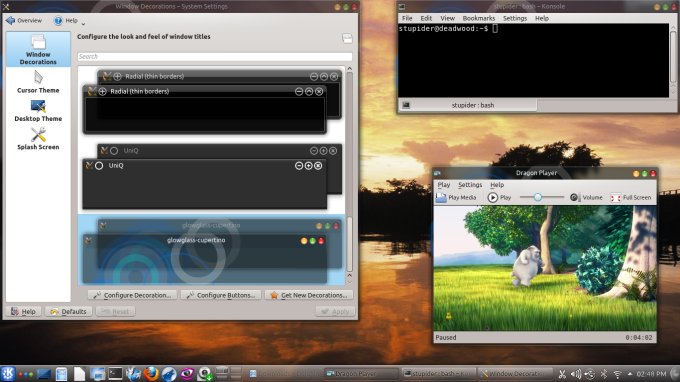
Task: Go back to System Settings Overview
Action: 24,20
